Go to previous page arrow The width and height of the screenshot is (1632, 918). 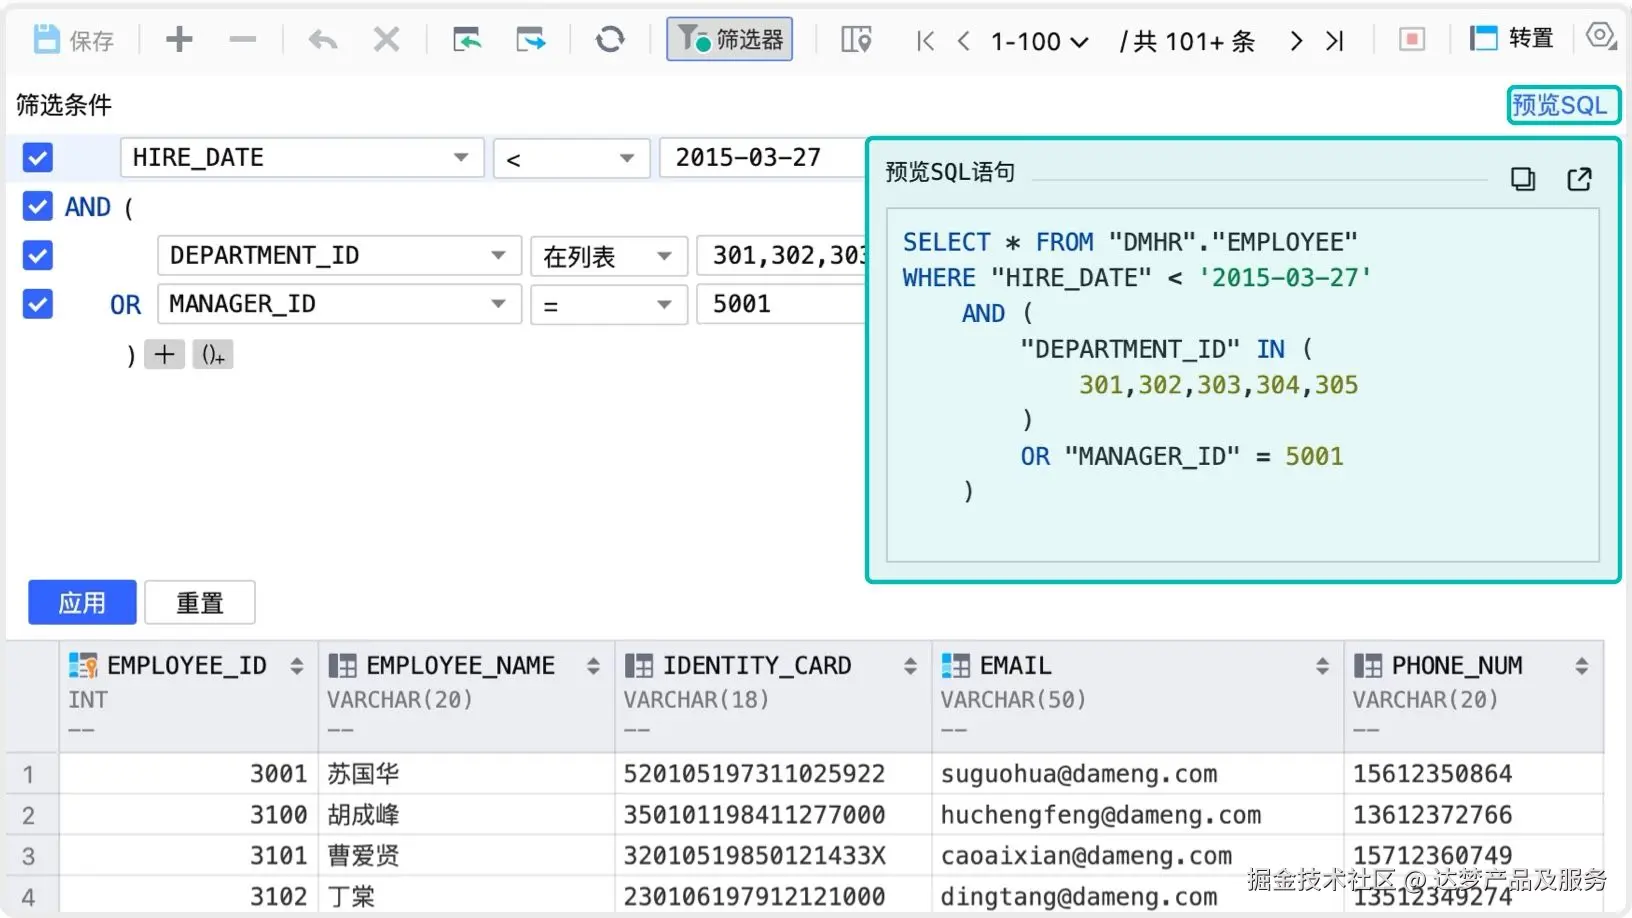tap(963, 41)
